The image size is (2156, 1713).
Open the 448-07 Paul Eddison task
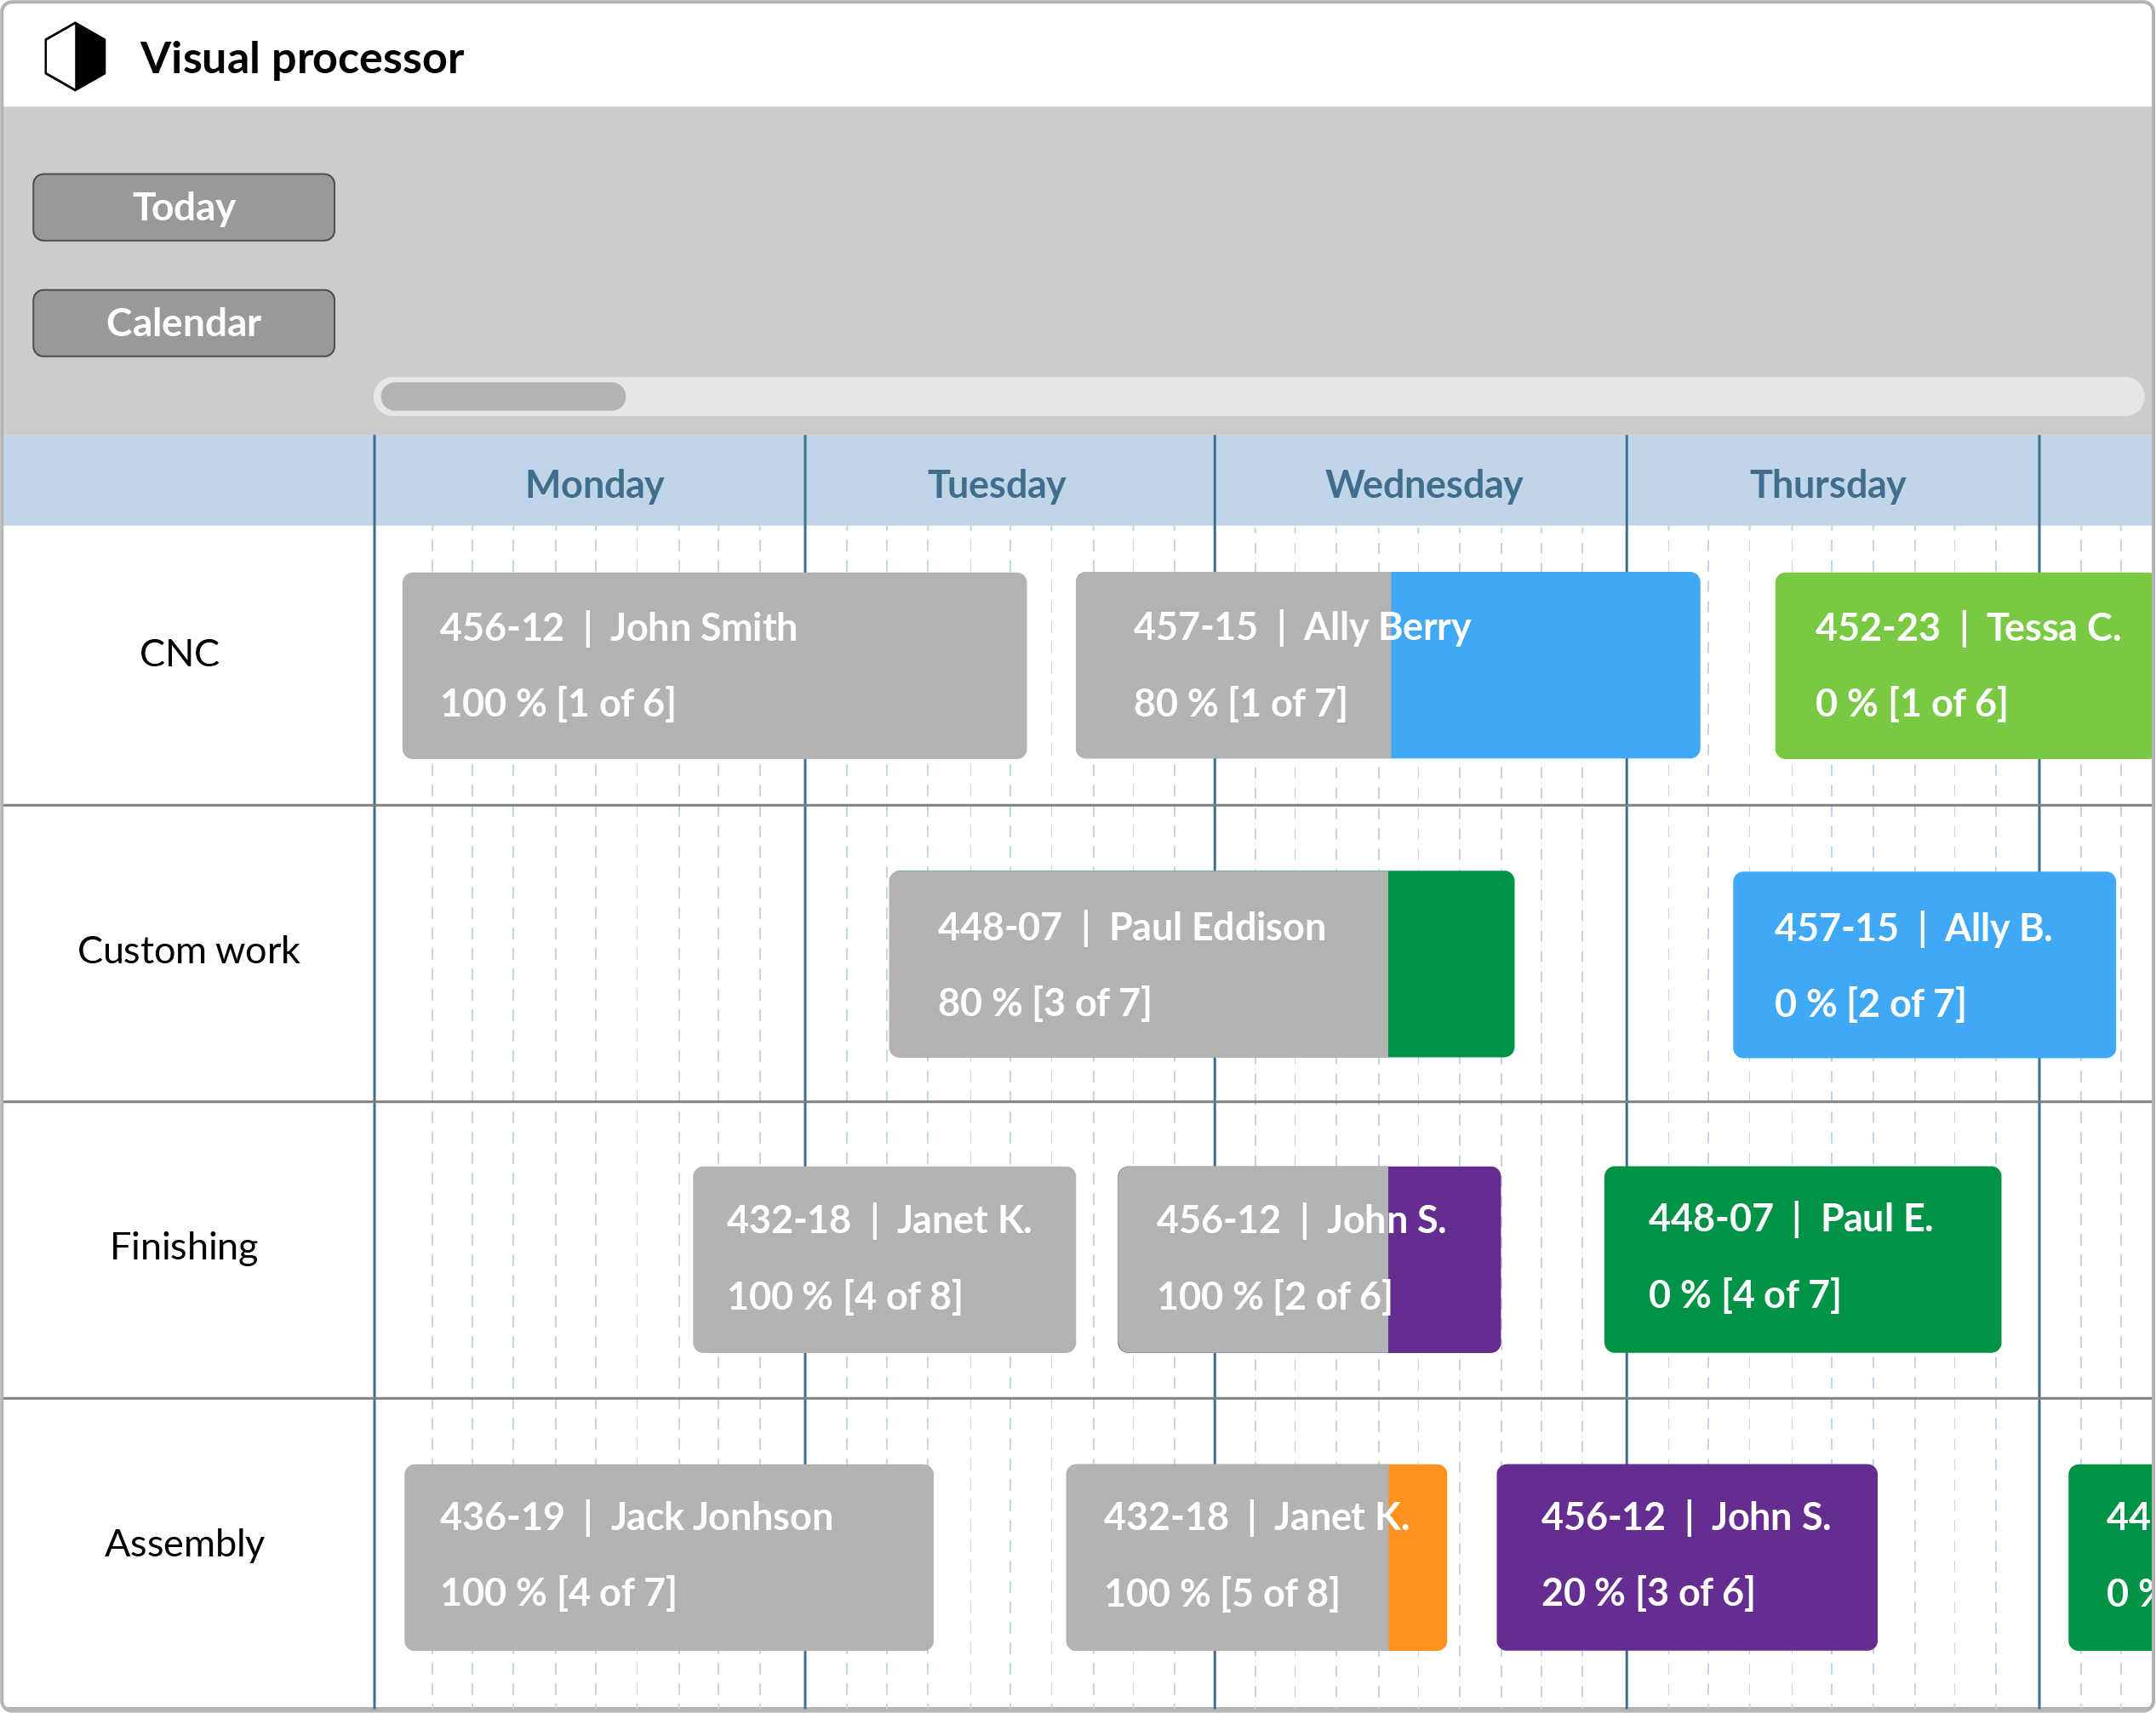pyautogui.click(x=1201, y=964)
